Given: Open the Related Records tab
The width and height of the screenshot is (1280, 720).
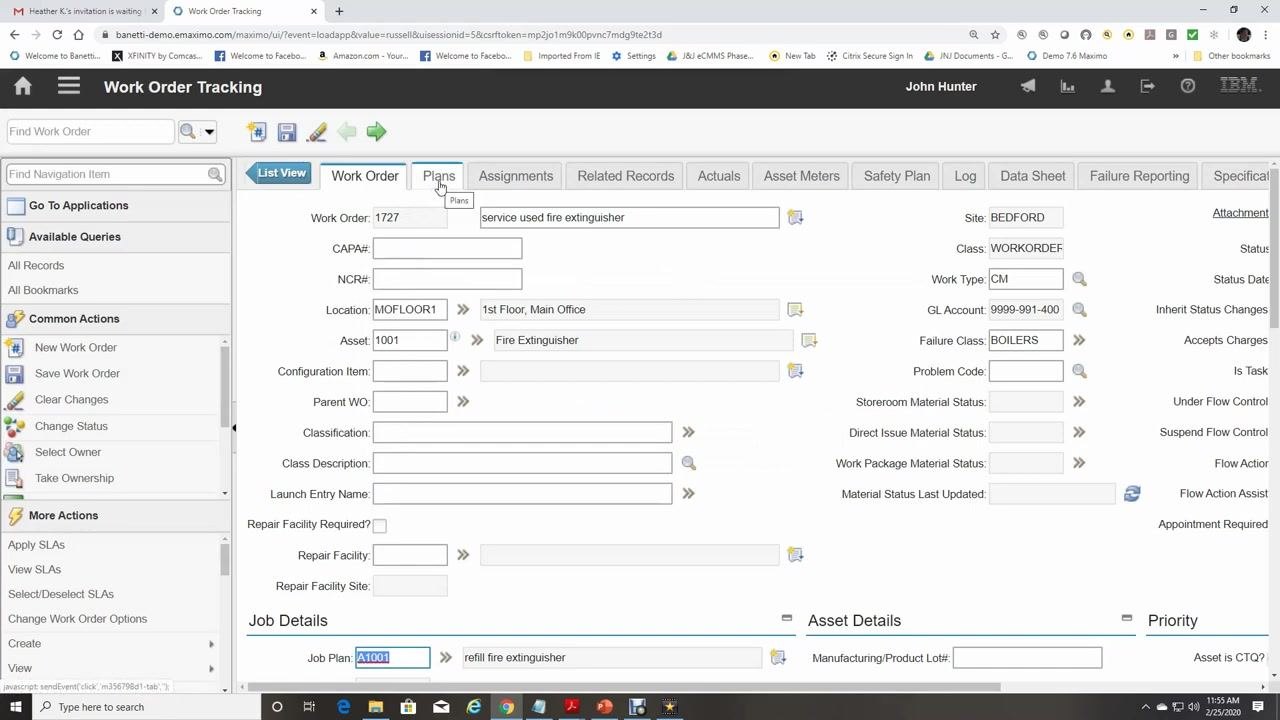Looking at the screenshot, I should coord(626,176).
